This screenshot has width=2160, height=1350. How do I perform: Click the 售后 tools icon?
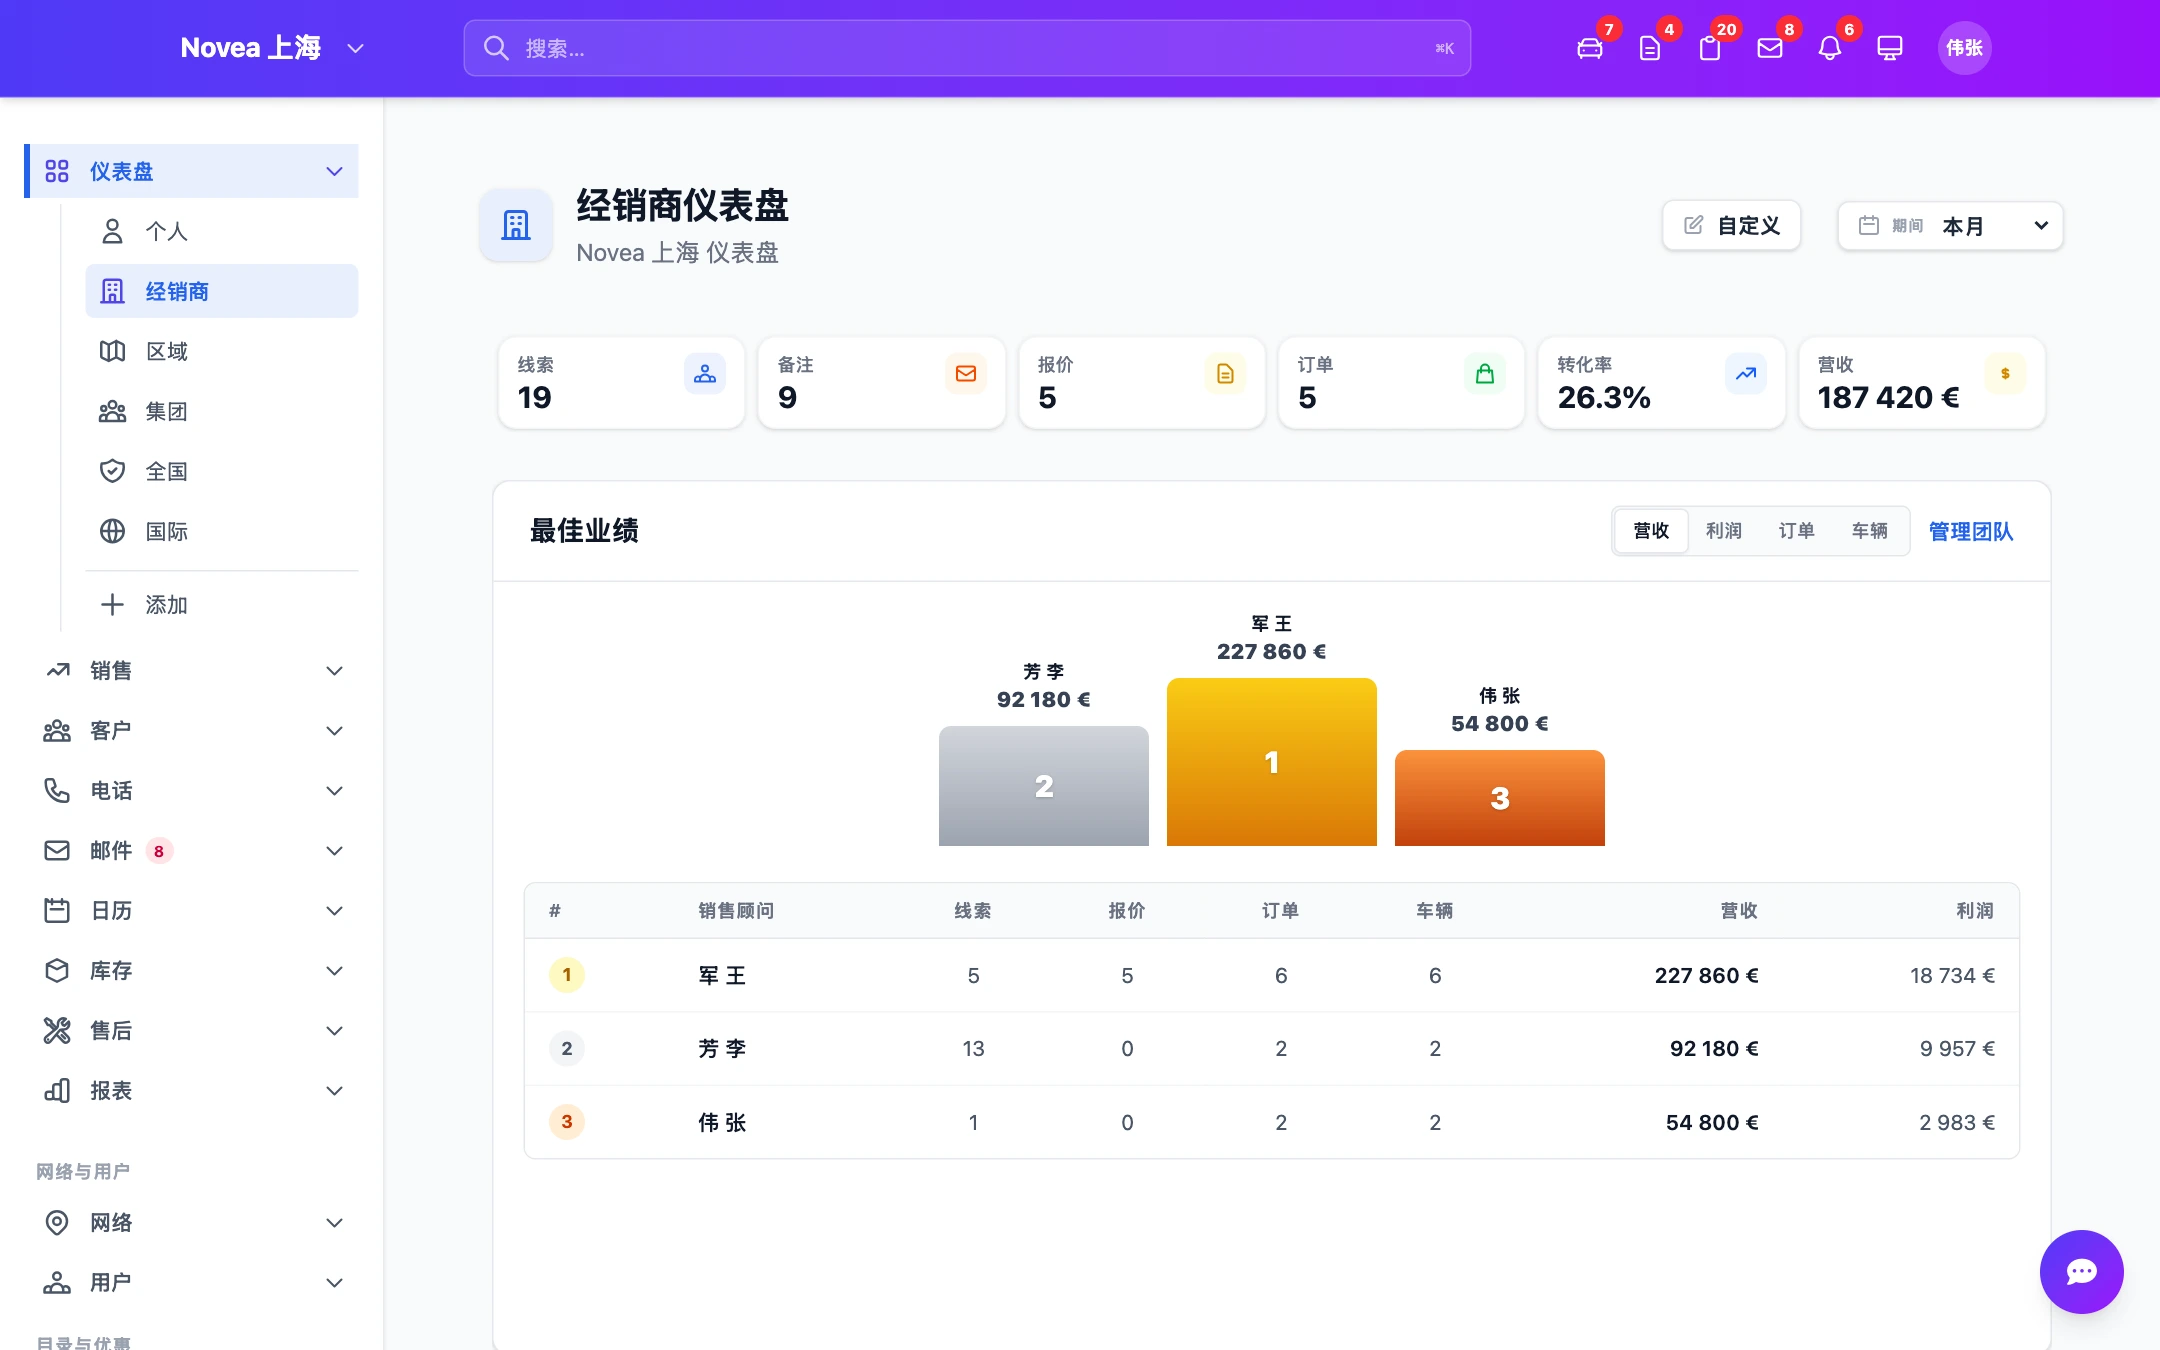(x=57, y=1030)
